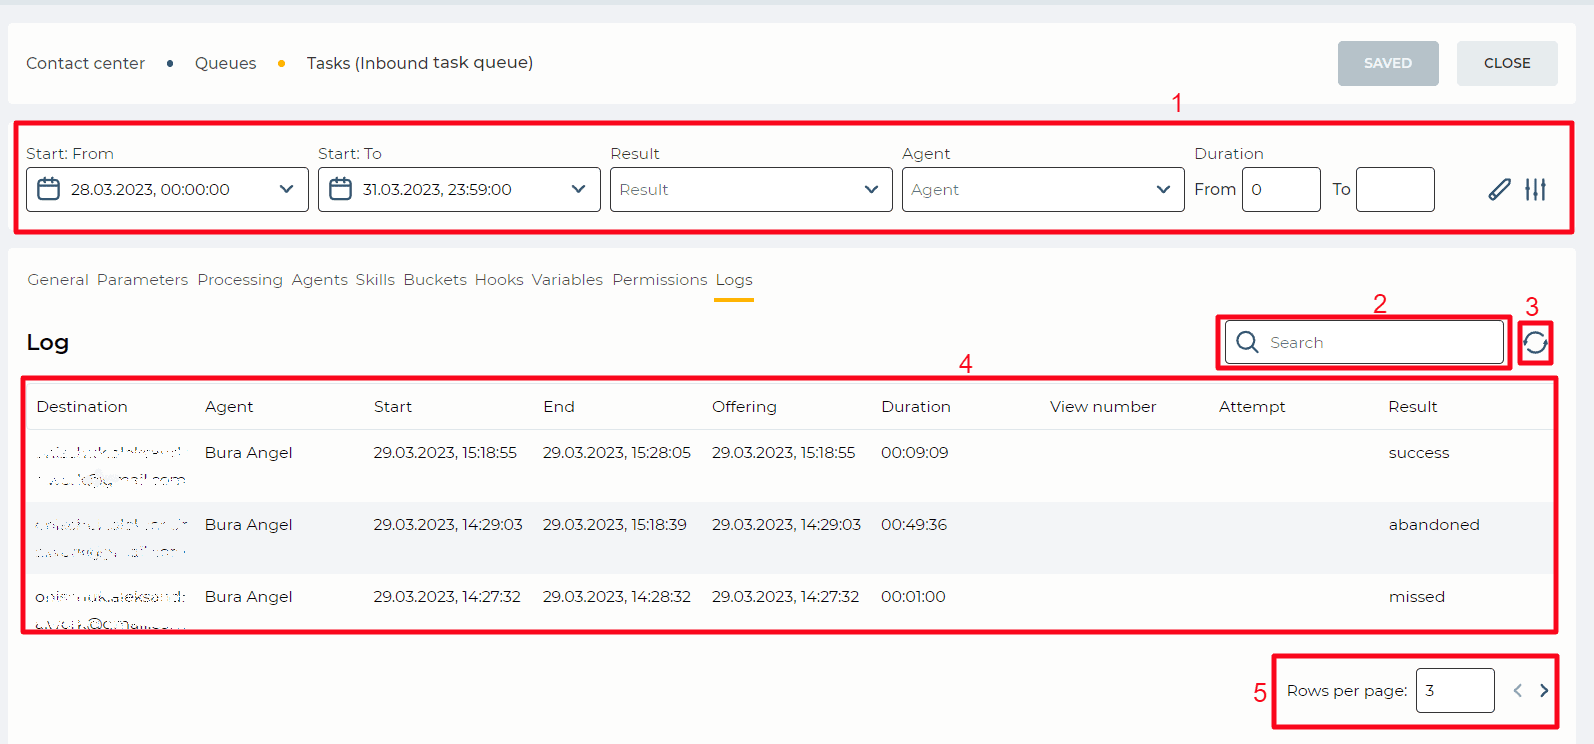Expand the Start: From date dropdown
The width and height of the screenshot is (1594, 744).
coord(287,189)
